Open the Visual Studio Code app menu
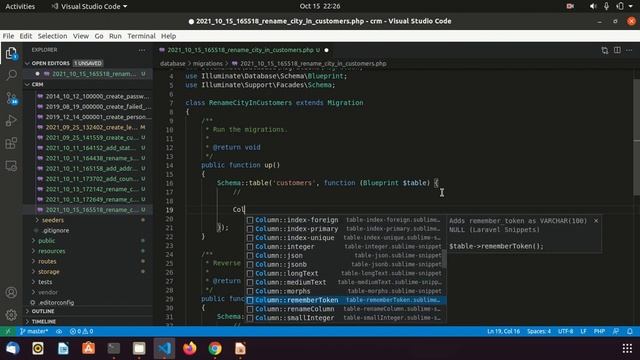This screenshot has height=360, width=640. click(89, 6)
